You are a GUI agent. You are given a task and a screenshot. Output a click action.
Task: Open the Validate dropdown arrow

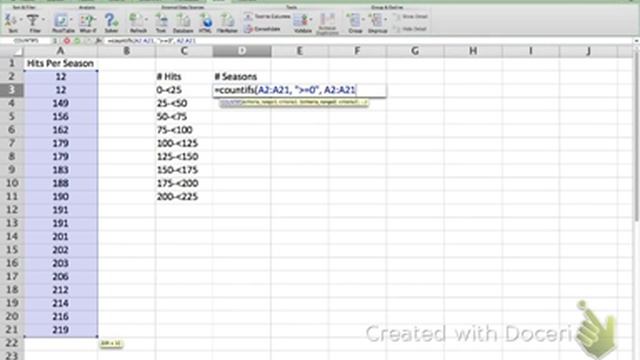tap(310, 20)
